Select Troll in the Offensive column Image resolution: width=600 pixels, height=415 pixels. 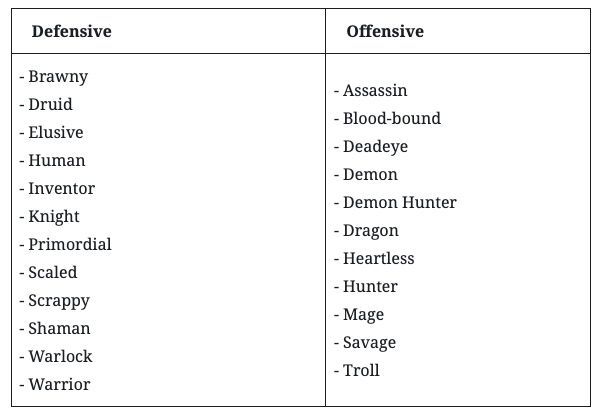(x=357, y=370)
